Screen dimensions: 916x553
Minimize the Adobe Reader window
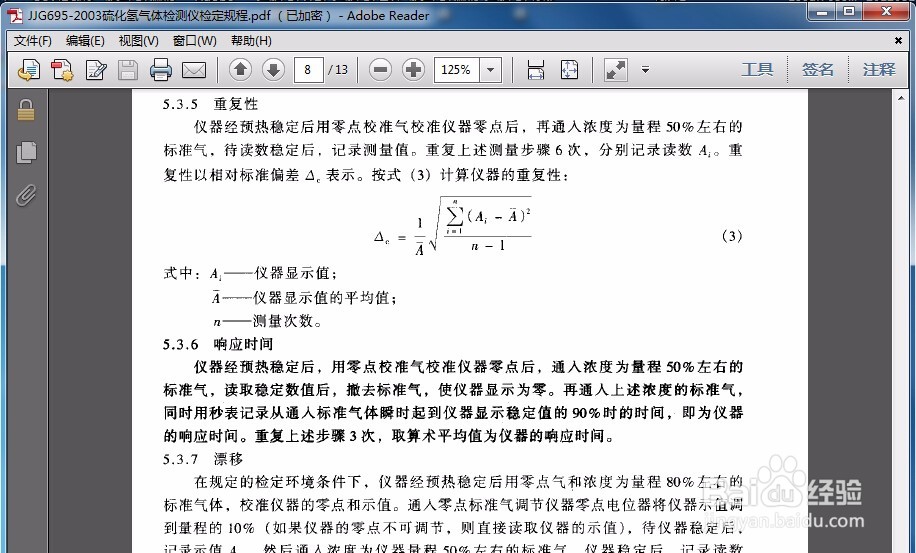(823, 11)
